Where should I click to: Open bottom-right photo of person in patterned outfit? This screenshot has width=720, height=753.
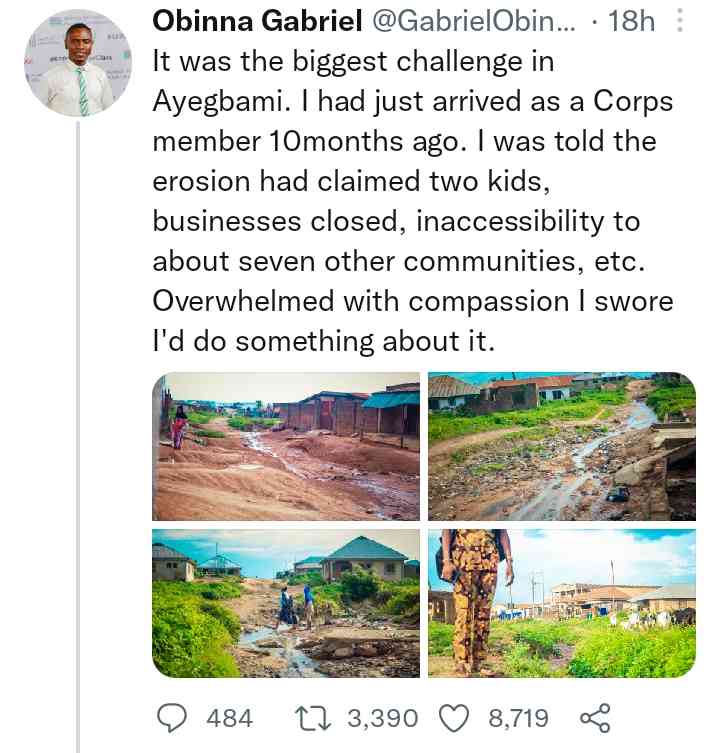tap(561, 603)
